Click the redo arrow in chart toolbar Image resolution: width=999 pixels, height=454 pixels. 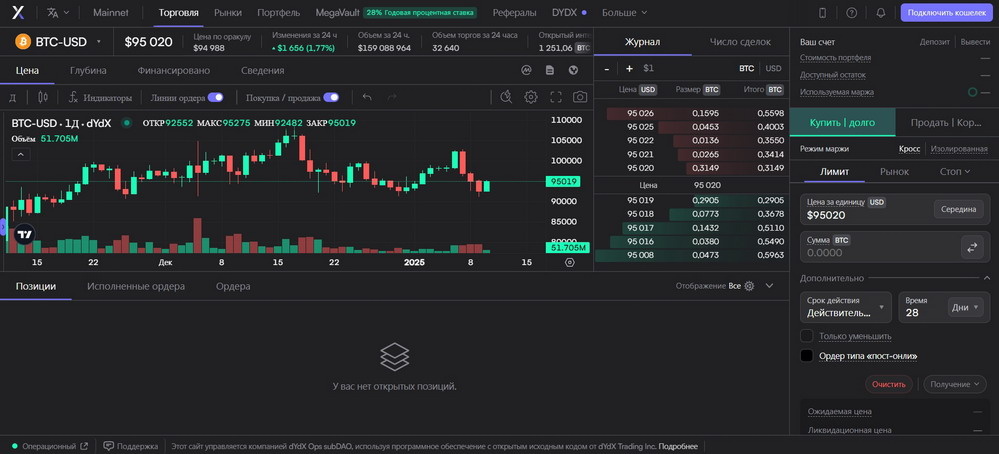[392, 97]
